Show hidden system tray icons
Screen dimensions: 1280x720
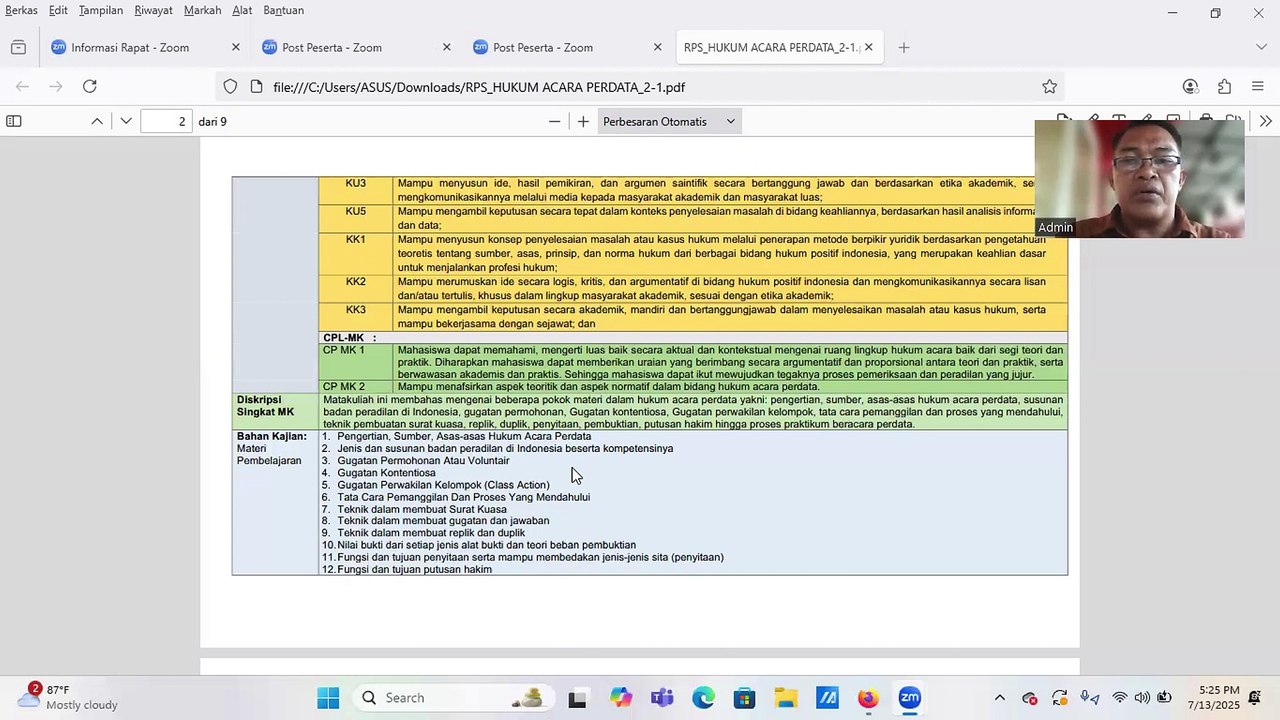pyautogui.click(x=999, y=698)
